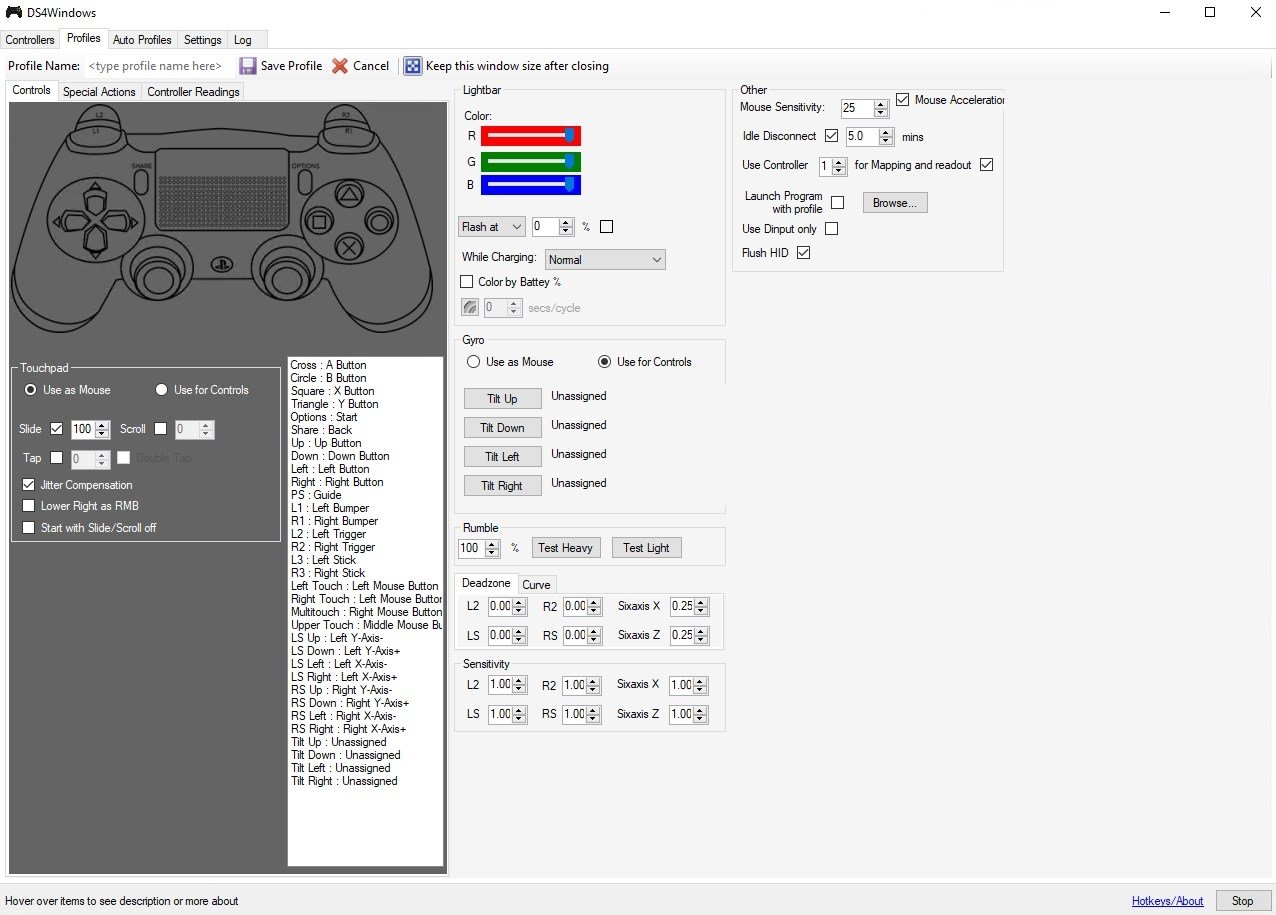1276x915 pixels.
Task: Switch to the Curve tab
Action: (536, 585)
